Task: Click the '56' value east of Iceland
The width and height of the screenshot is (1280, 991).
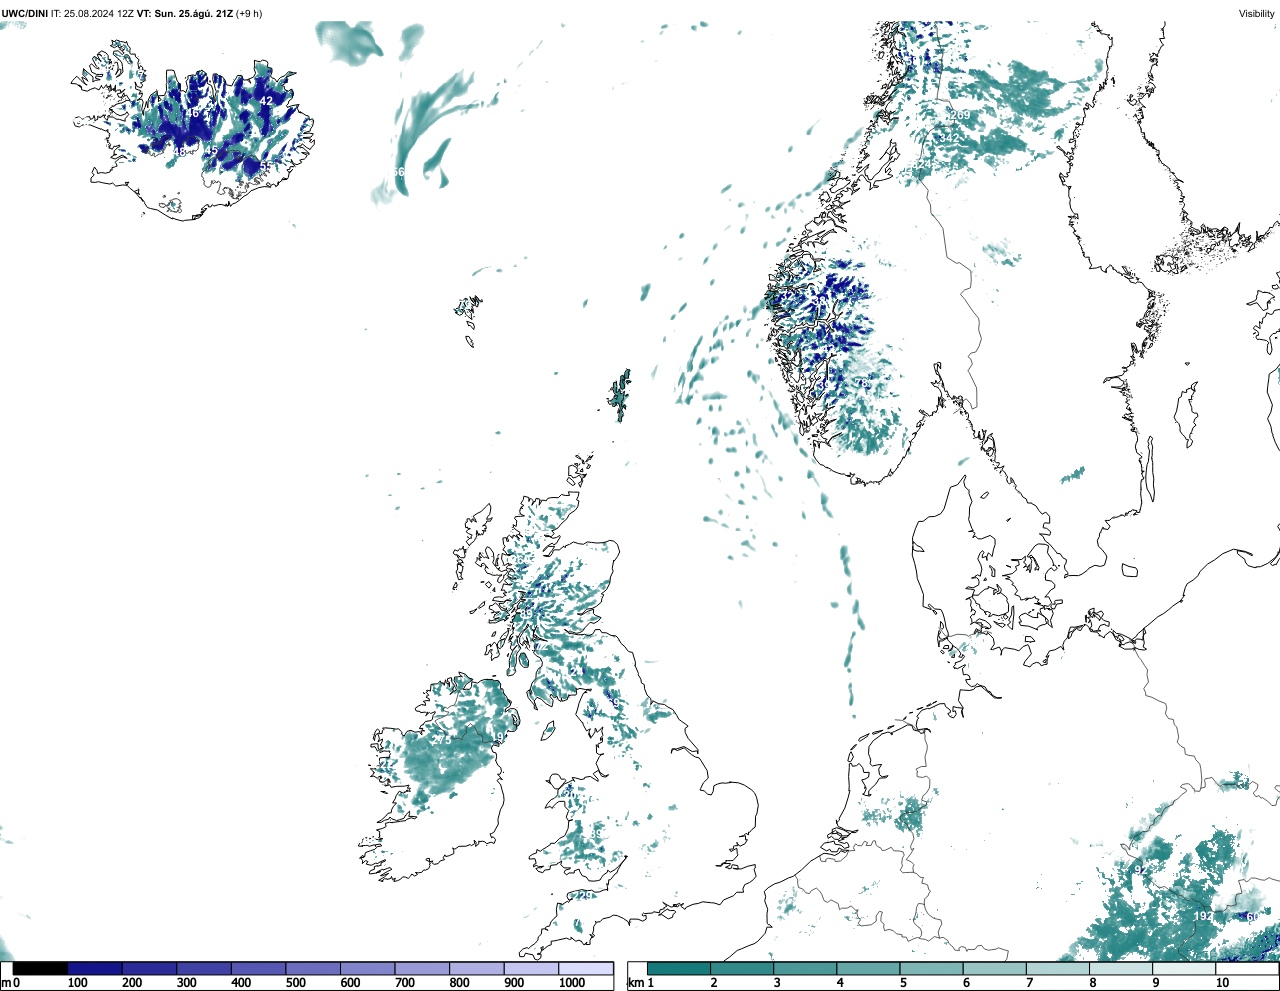Action: point(398,172)
